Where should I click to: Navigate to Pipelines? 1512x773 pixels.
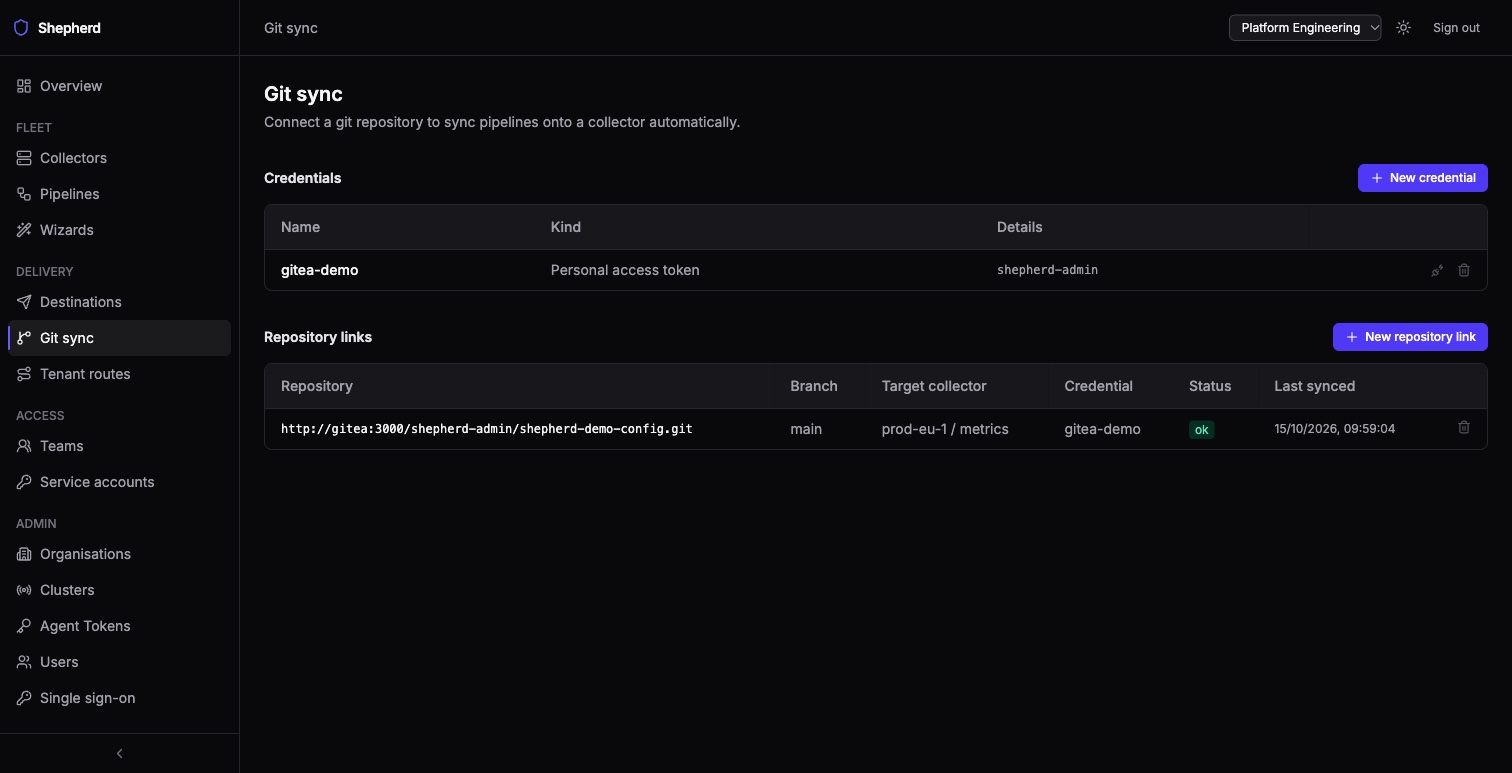(119, 194)
